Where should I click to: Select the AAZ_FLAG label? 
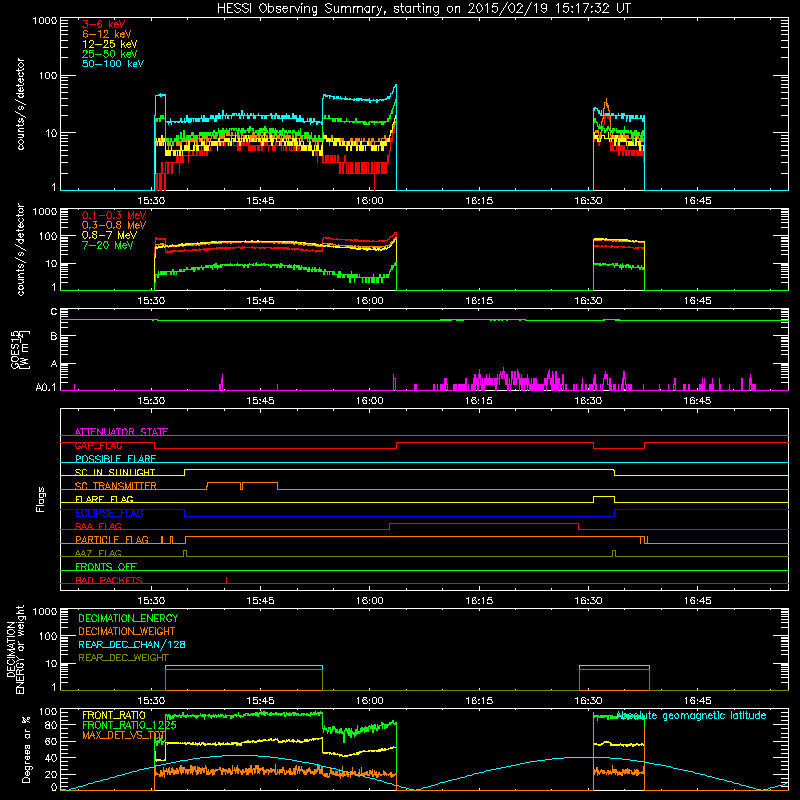[x=98, y=553]
